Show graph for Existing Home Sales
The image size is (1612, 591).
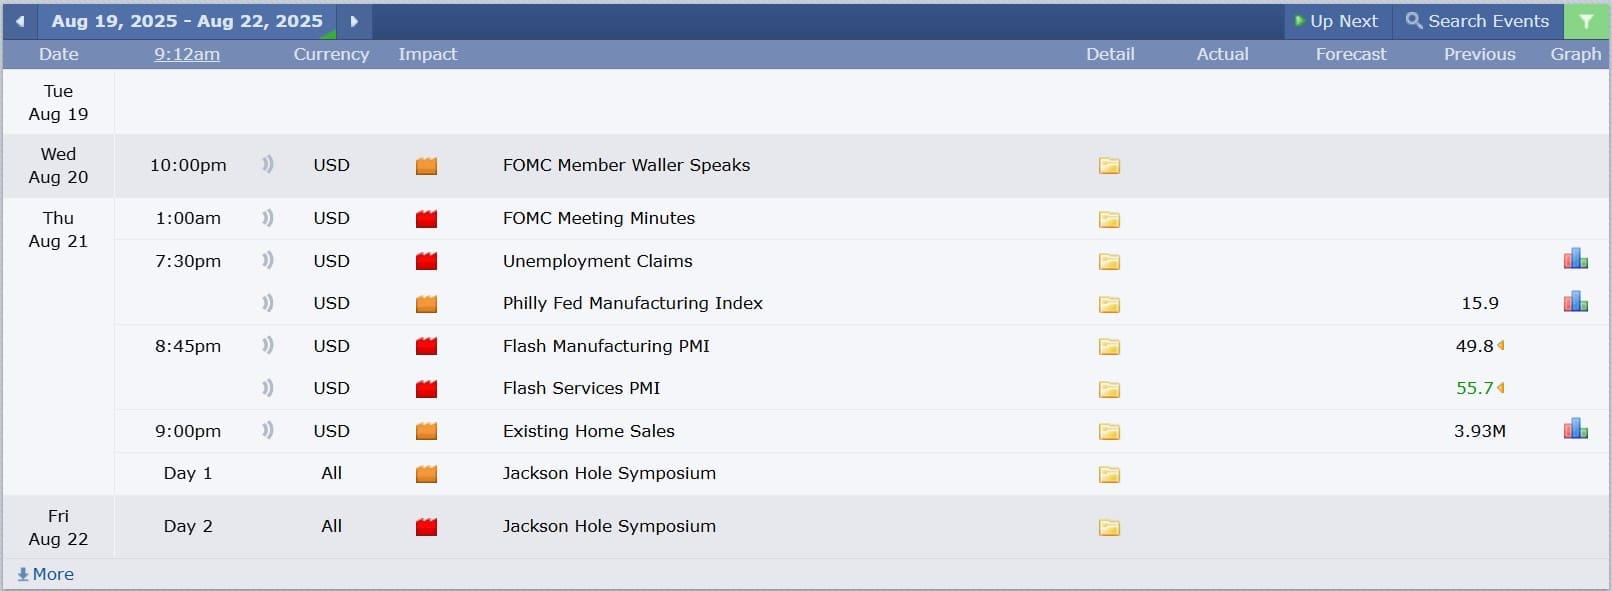(1575, 430)
